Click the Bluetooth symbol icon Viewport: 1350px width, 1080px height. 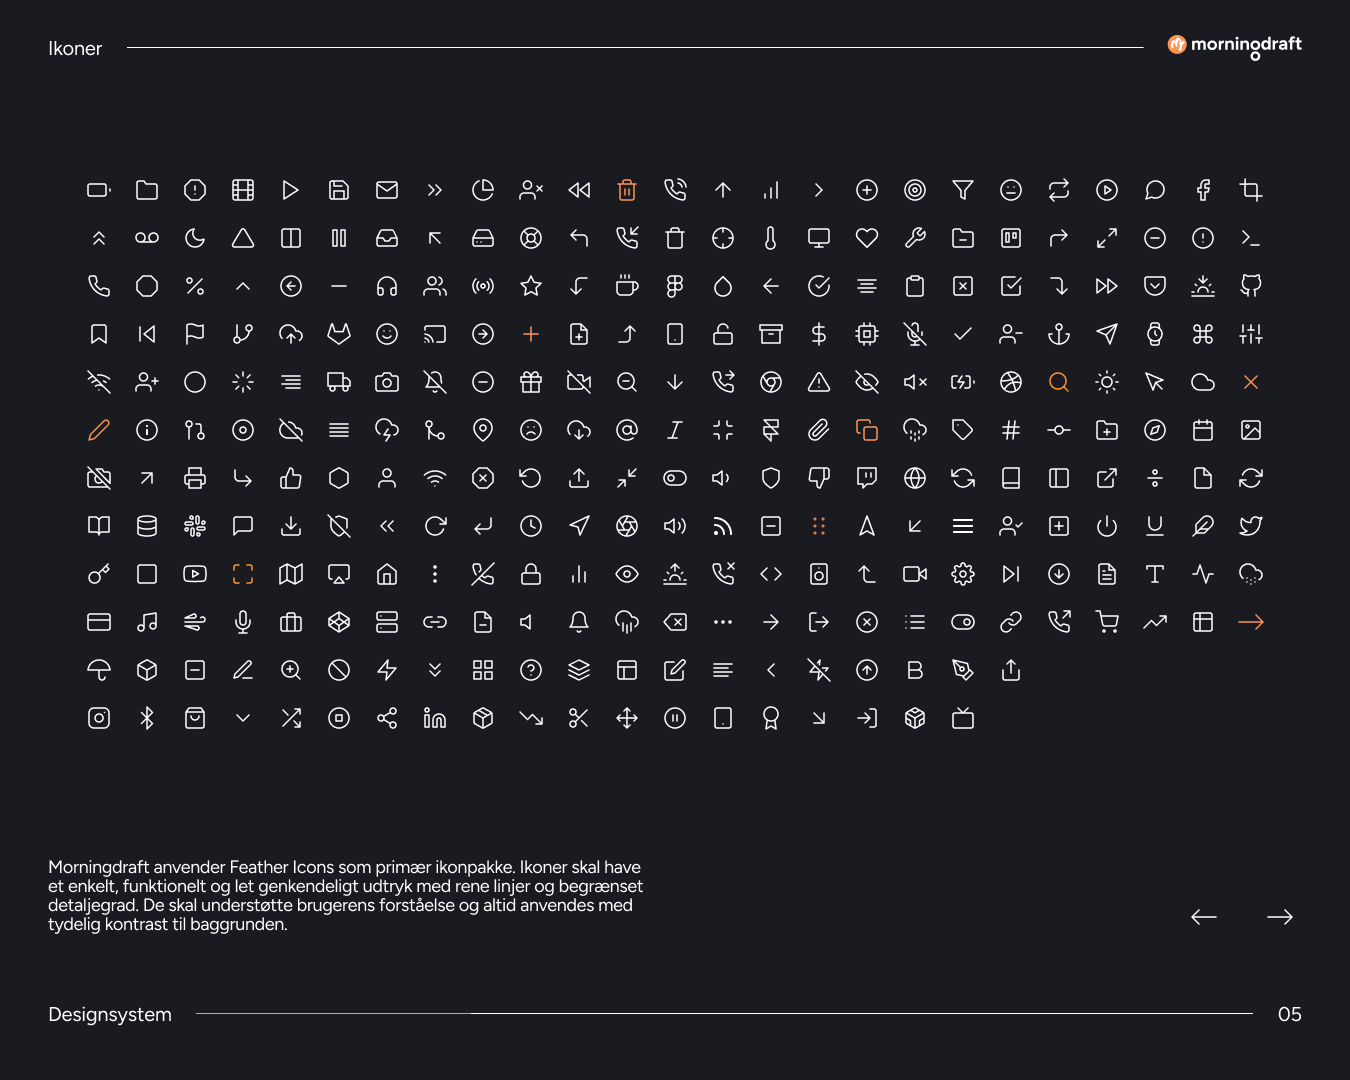click(x=147, y=718)
